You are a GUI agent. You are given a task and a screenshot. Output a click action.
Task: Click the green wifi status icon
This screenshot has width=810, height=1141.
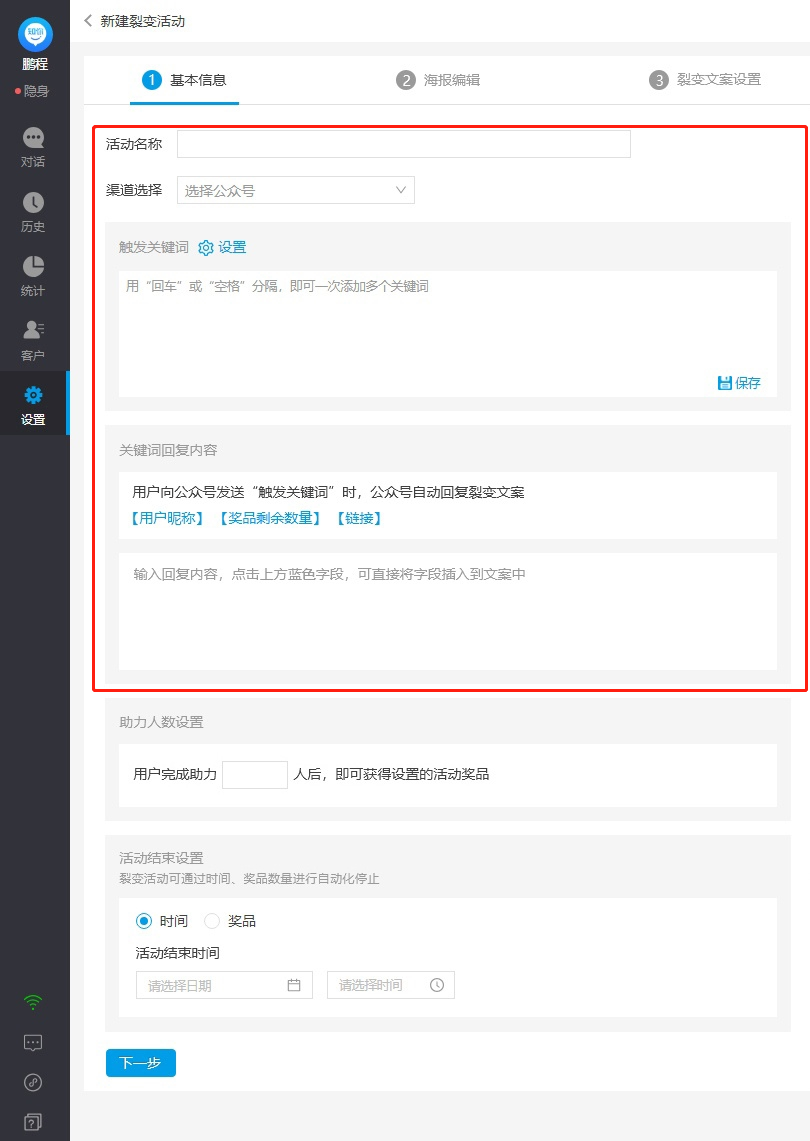[x=33, y=1002]
